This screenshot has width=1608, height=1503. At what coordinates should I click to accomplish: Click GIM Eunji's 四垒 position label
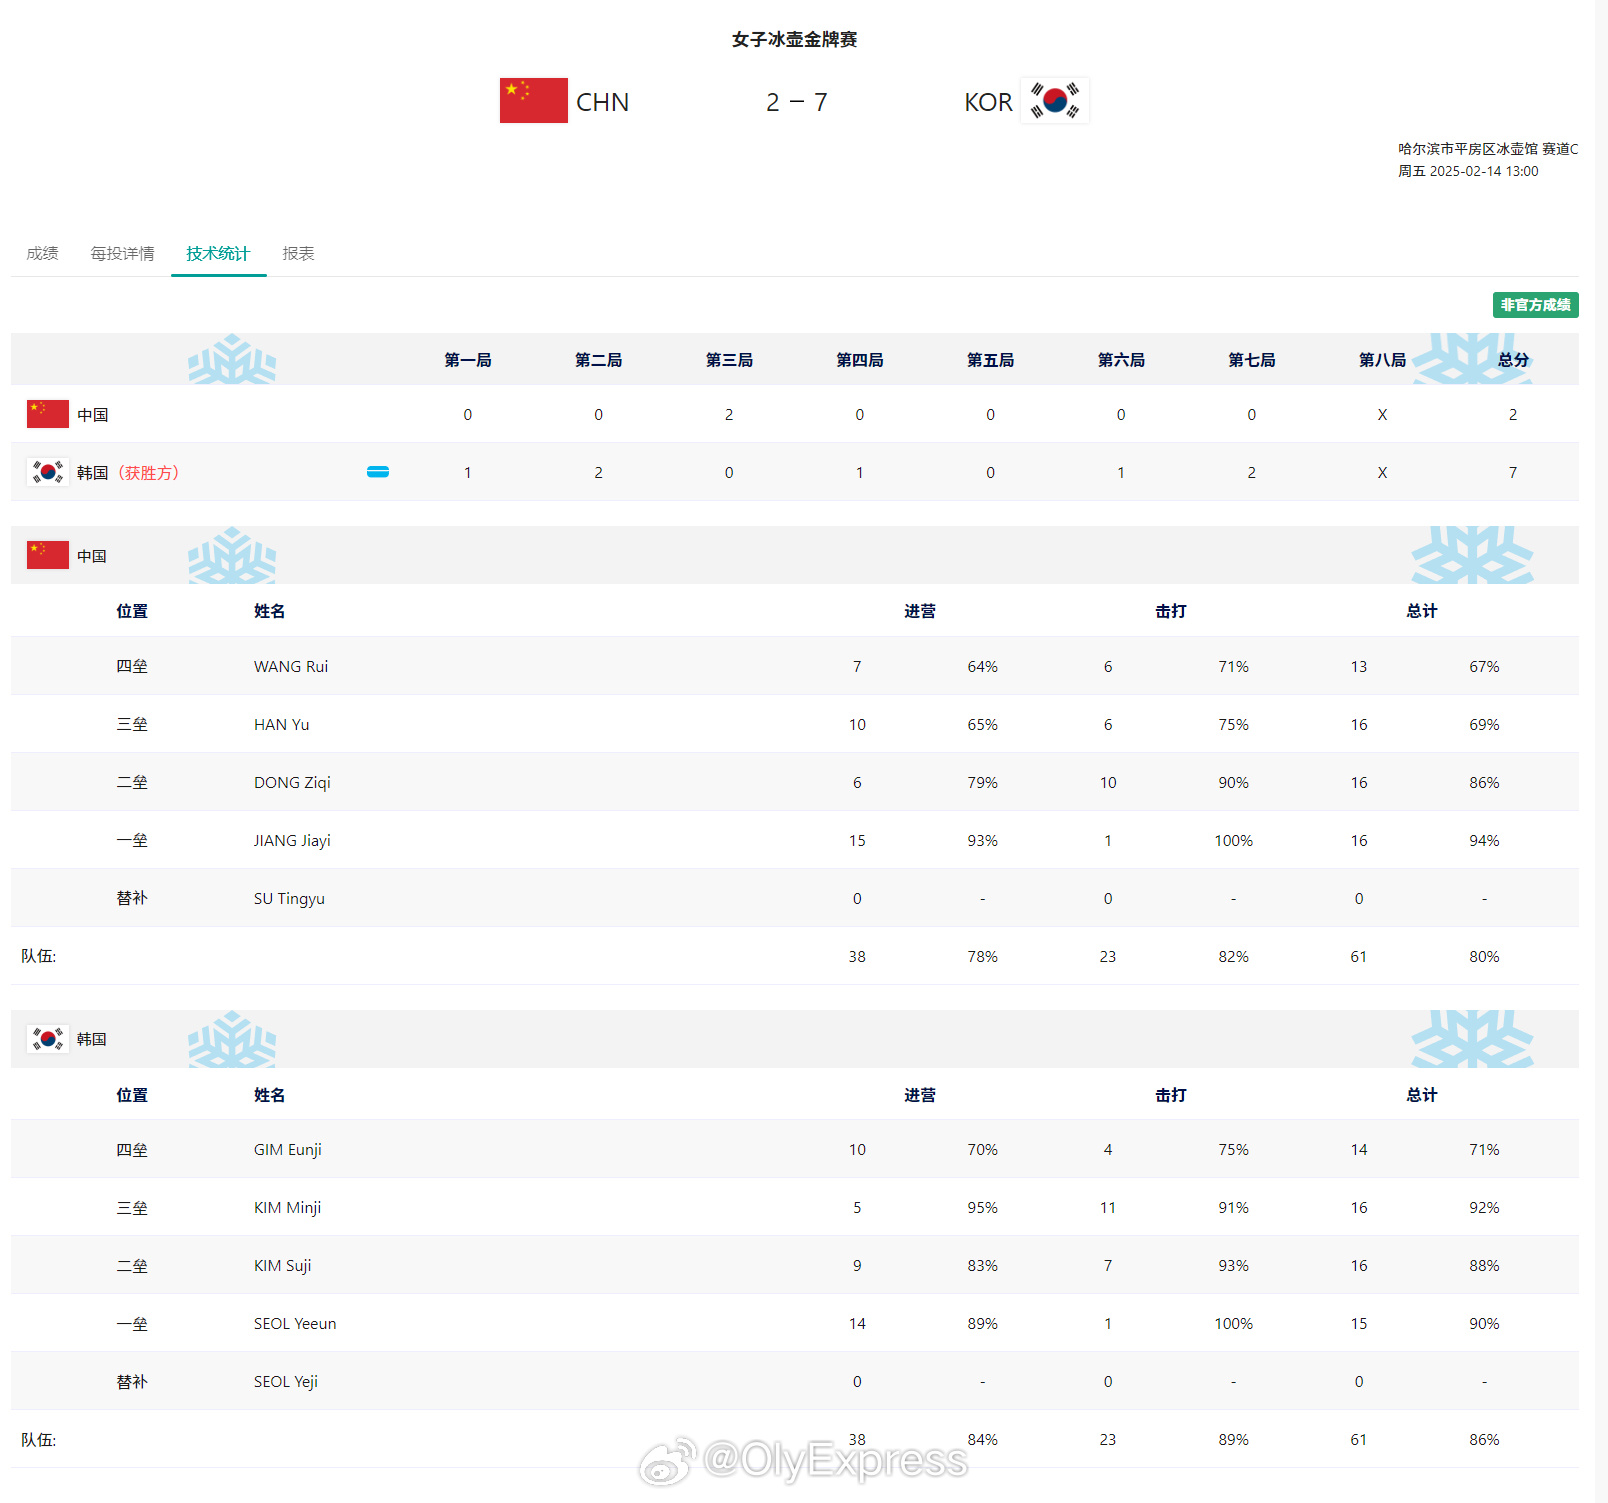click(132, 1150)
